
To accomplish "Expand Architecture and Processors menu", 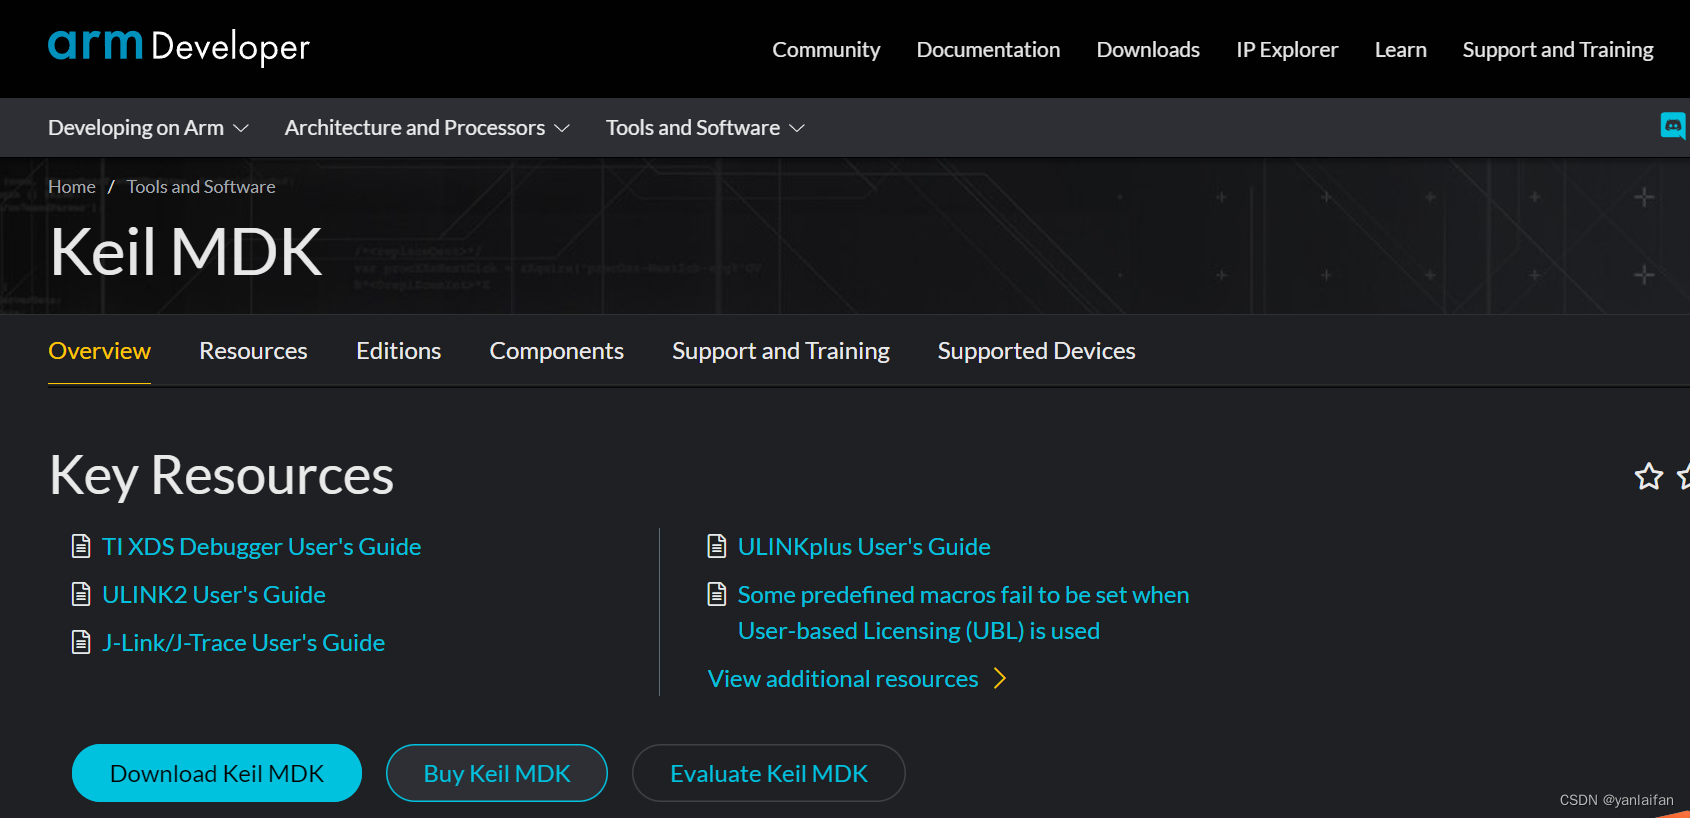I will click(x=426, y=128).
